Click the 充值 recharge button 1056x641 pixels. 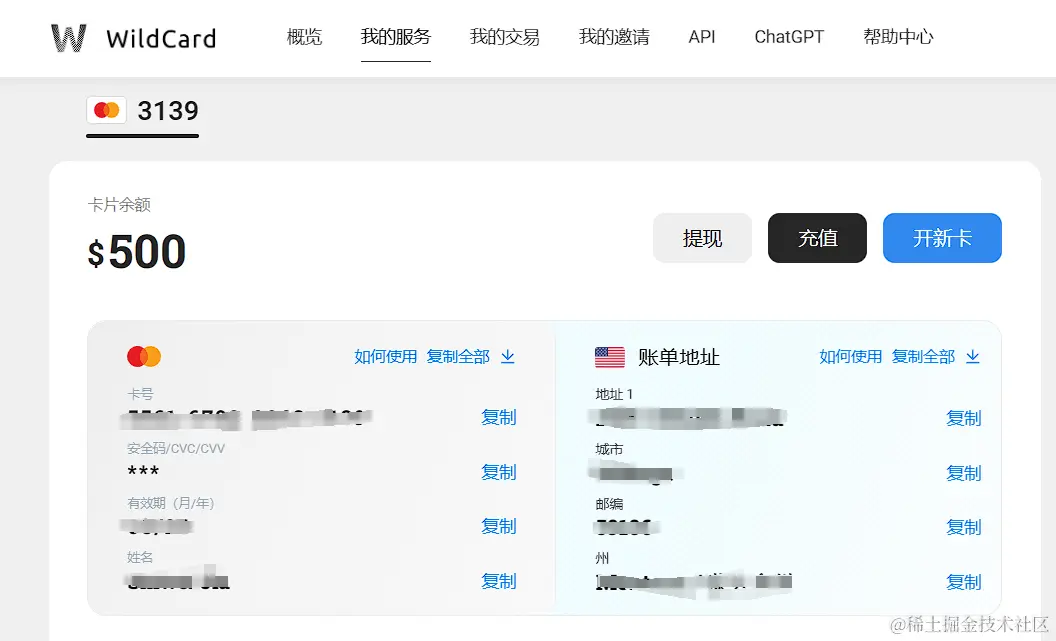click(x=818, y=238)
